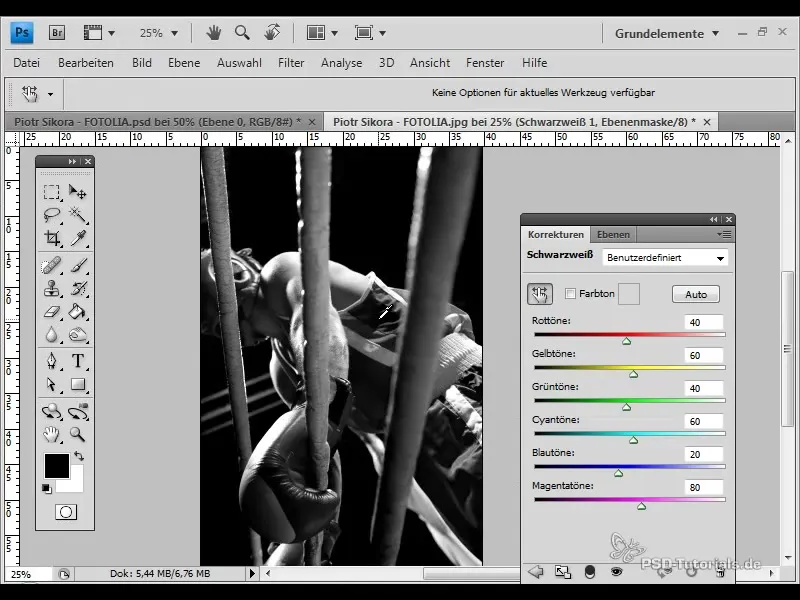
Task: Click the Magentatöne slider handle
Action: pos(642,506)
